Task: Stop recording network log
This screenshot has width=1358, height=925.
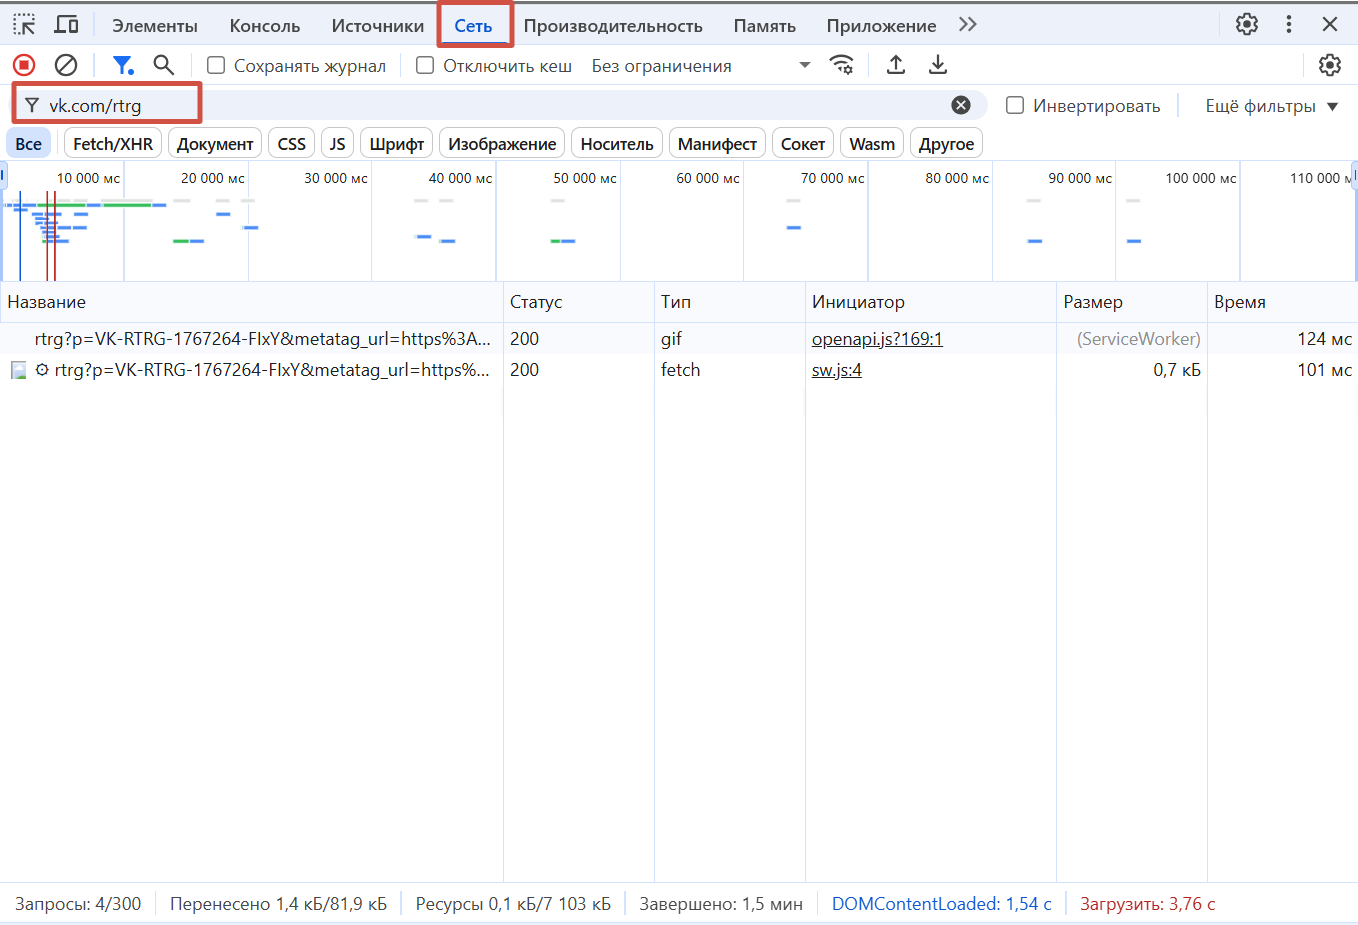Action: click(24, 65)
